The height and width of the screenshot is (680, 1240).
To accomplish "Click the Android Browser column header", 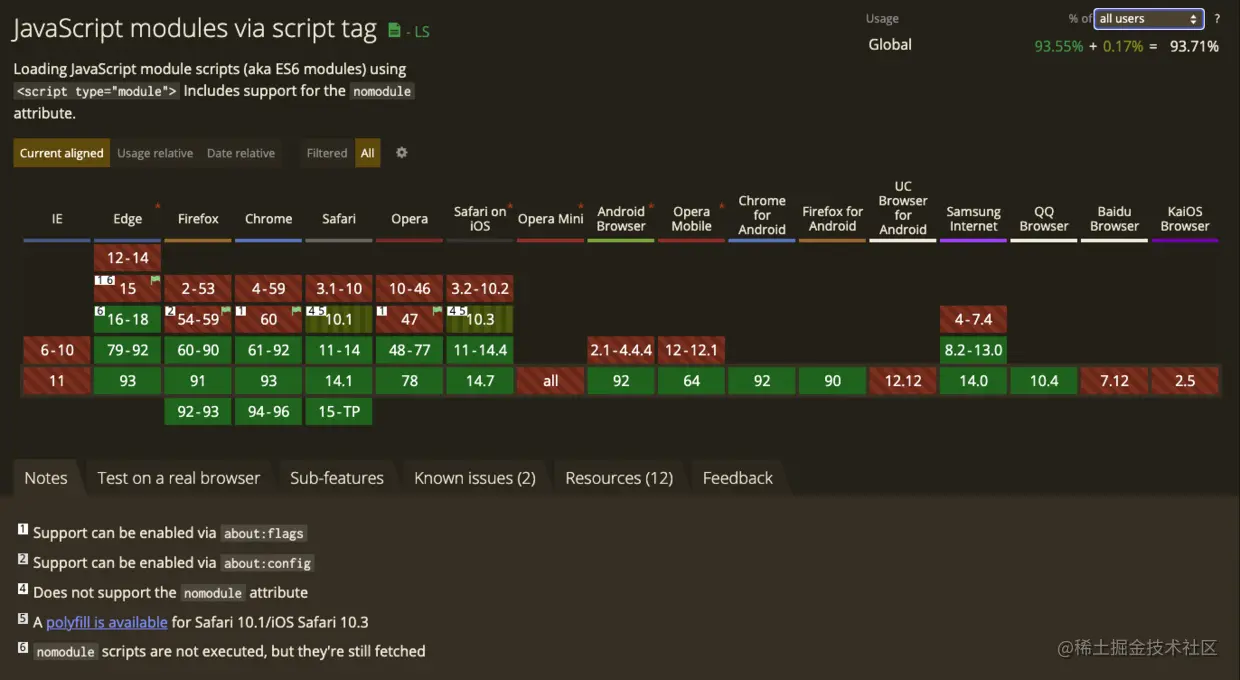I will click(621, 219).
